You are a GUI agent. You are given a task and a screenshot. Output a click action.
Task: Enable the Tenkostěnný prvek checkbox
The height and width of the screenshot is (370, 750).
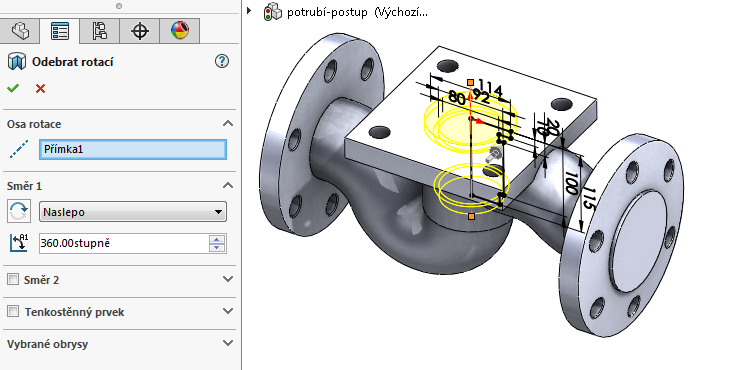pyautogui.click(x=13, y=312)
